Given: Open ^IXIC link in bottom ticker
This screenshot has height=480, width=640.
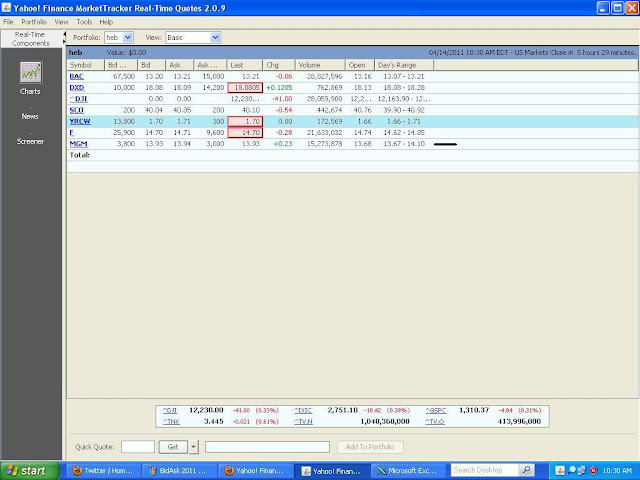Looking at the screenshot, I should 303,410.
